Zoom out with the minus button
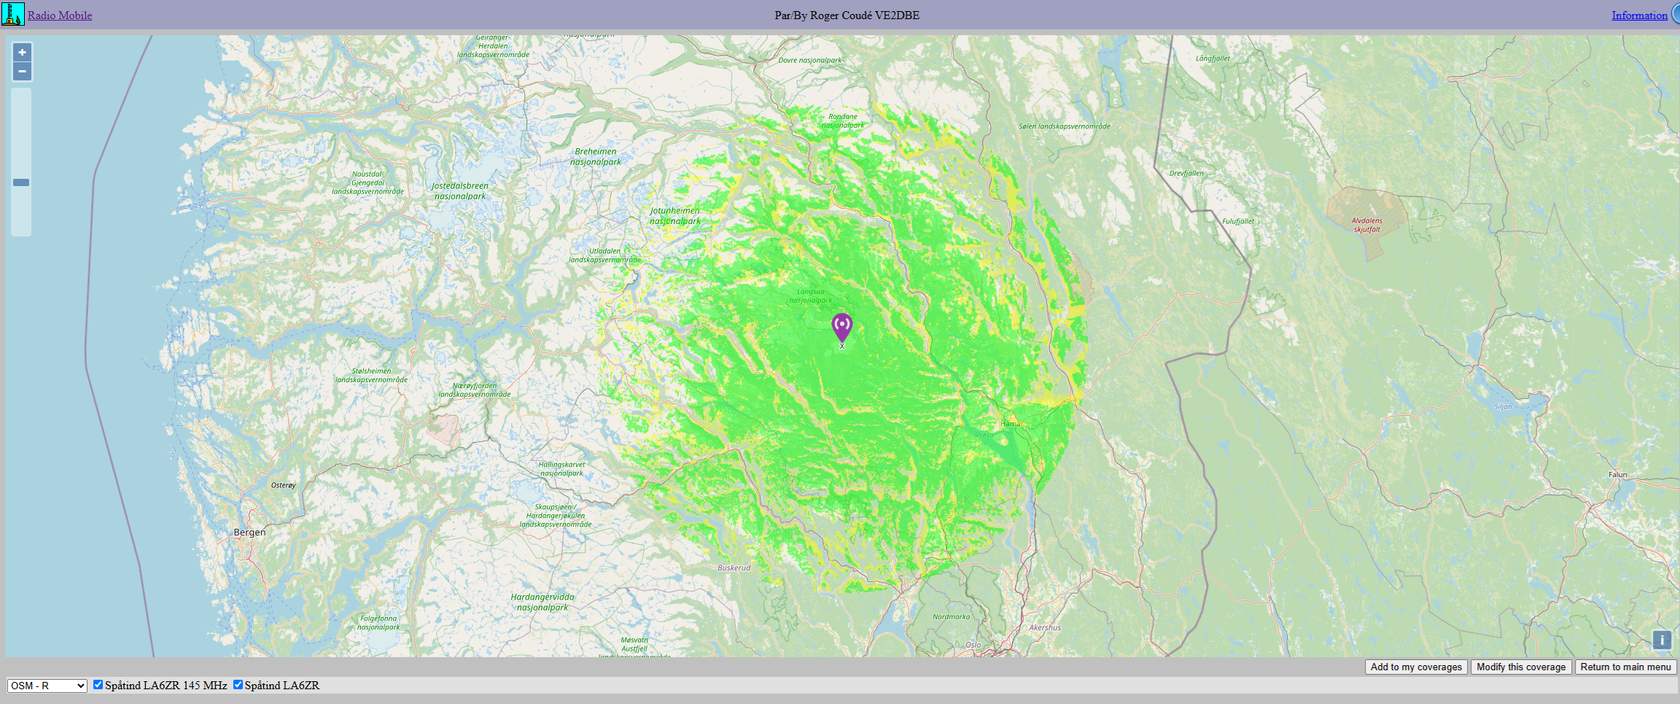This screenshot has height=704, width=1680. click(22, 72)
